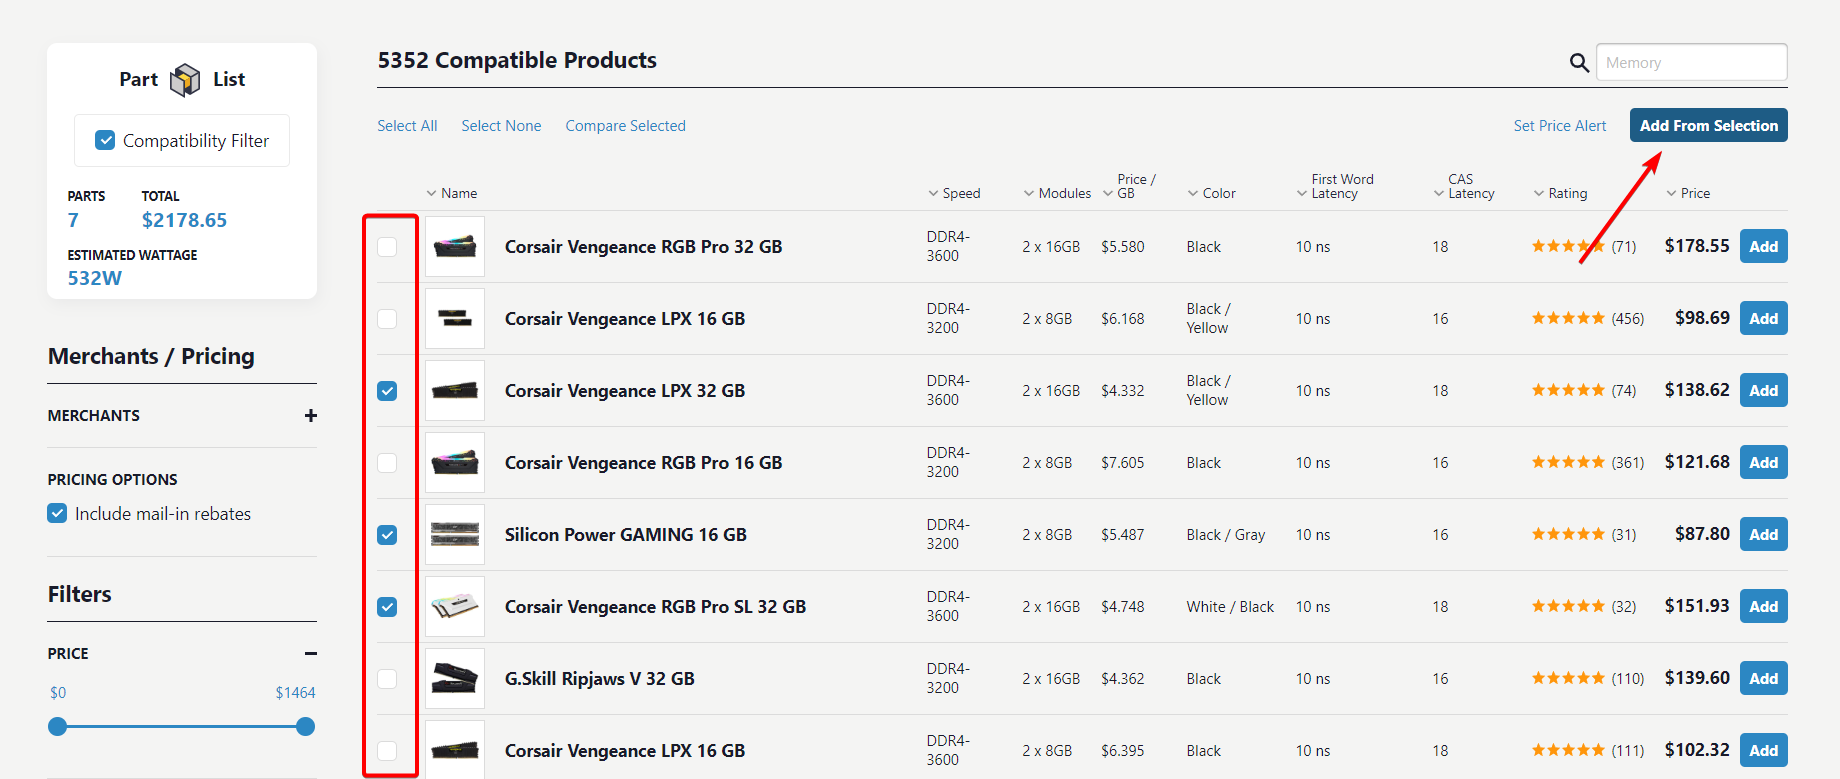This screenshot has height=779, width=1840.
Task: Check the G.Skill Ripjaws V 32 GB row
Action: click(x=387, y=679)
